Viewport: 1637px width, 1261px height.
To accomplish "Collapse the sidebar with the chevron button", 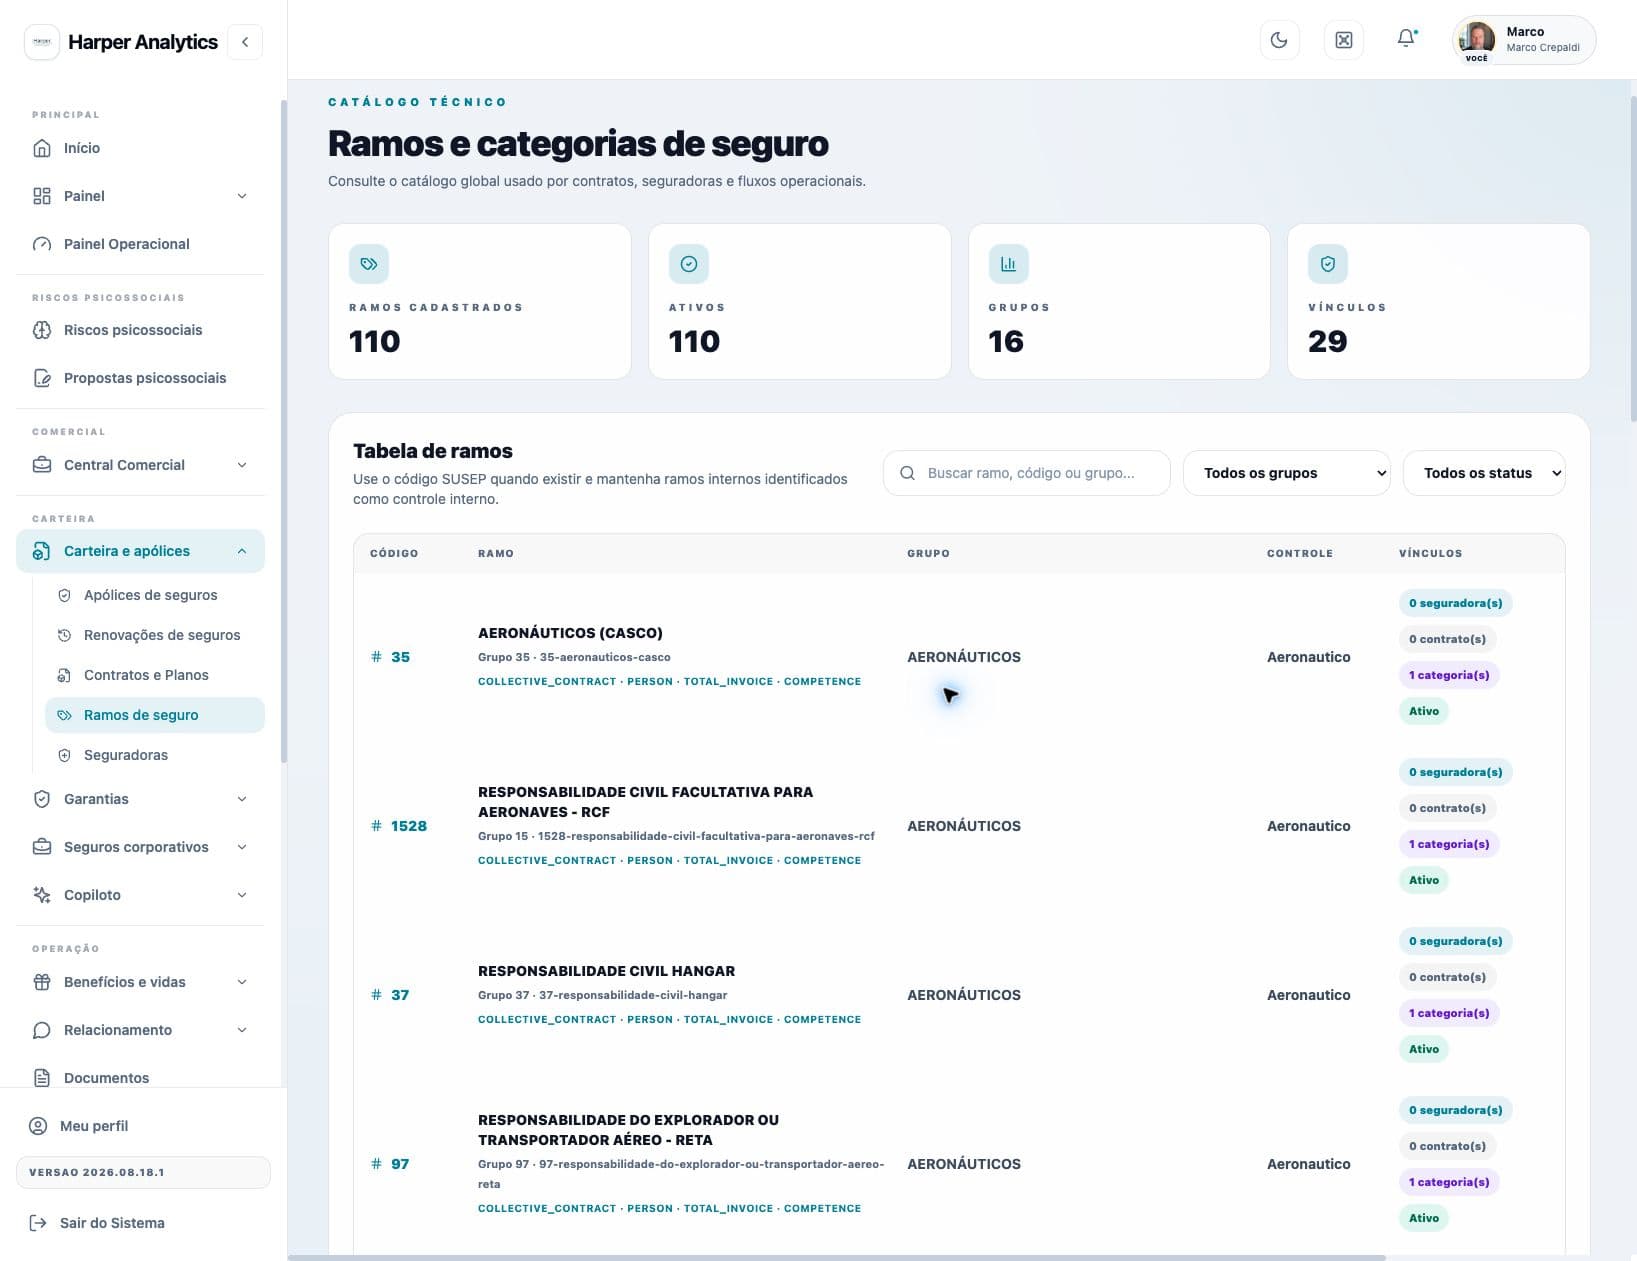I will point(245,42).
